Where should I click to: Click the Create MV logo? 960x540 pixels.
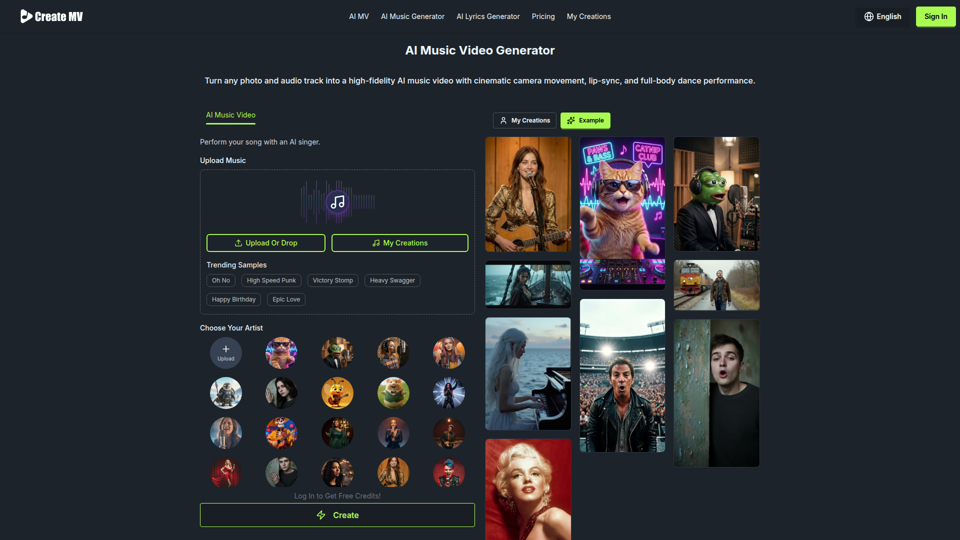(x=51, y=17)
